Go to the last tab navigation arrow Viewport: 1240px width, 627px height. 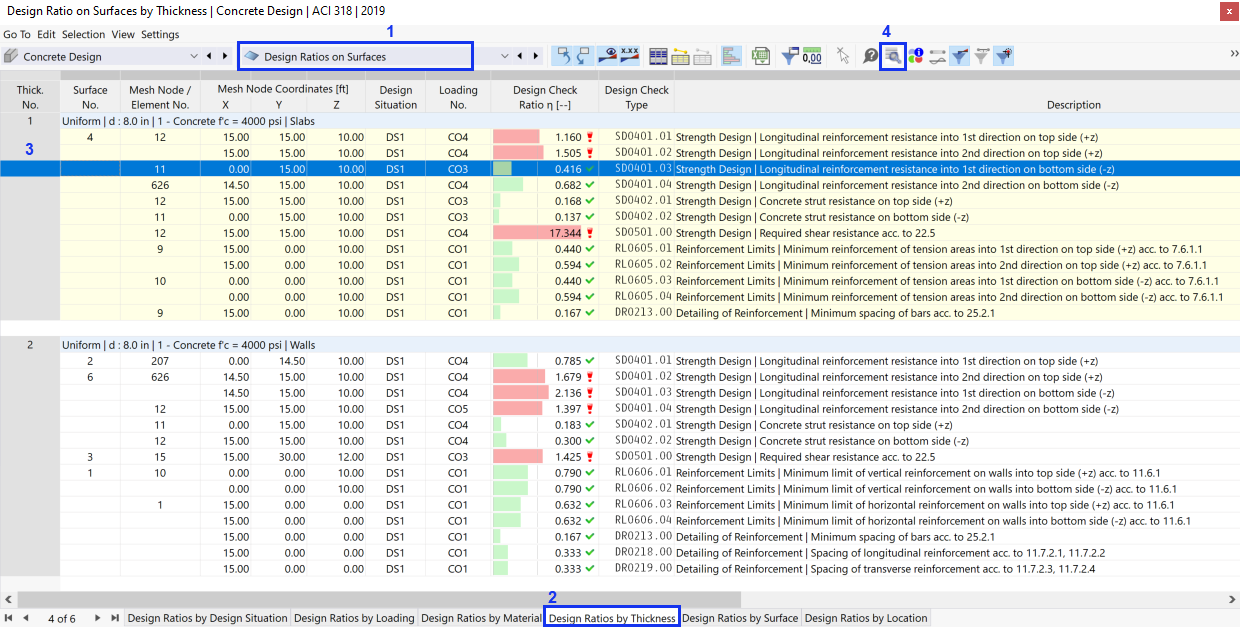[115, 618]
